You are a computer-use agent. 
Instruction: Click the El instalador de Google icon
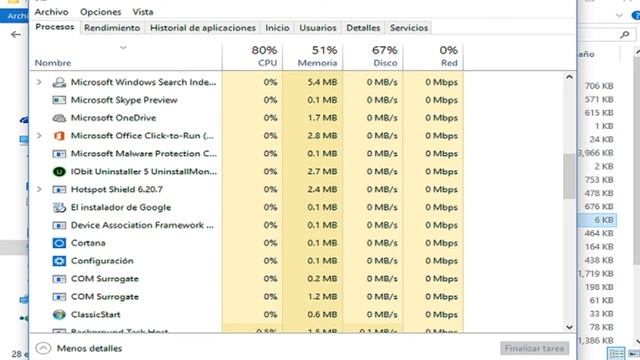coord(59,207)
